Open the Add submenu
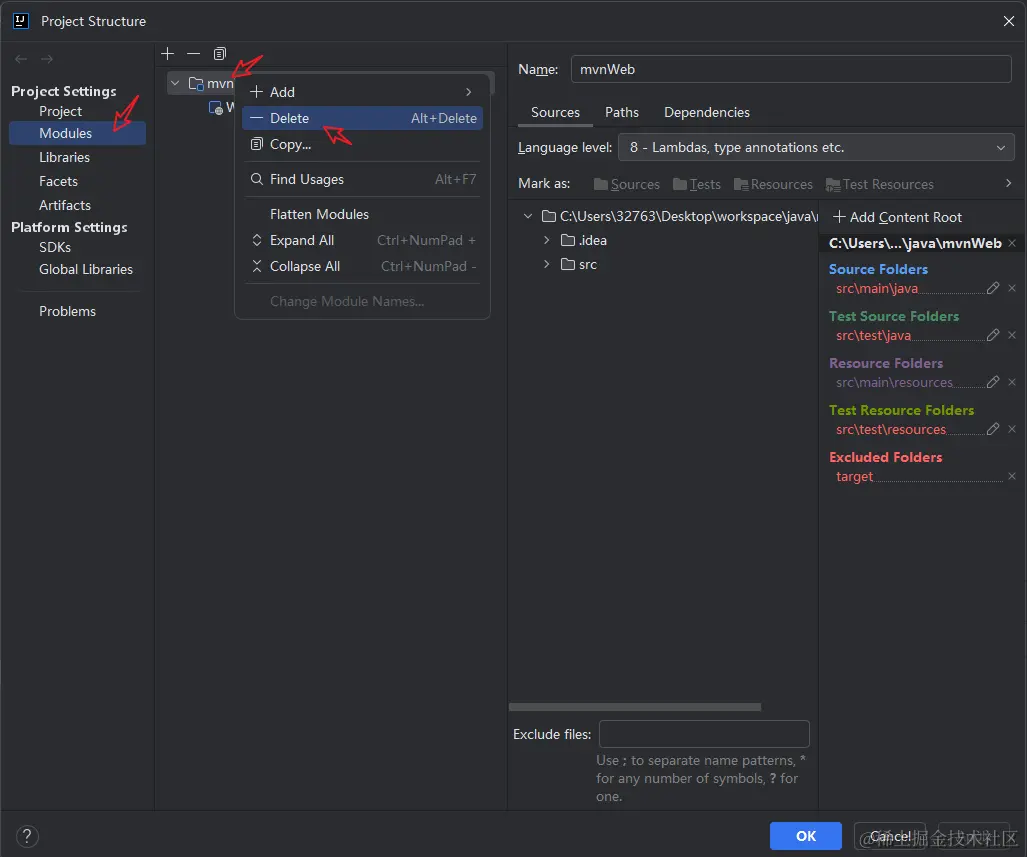This screenshot has height=857, width=1027. click(x=362, y=92)
